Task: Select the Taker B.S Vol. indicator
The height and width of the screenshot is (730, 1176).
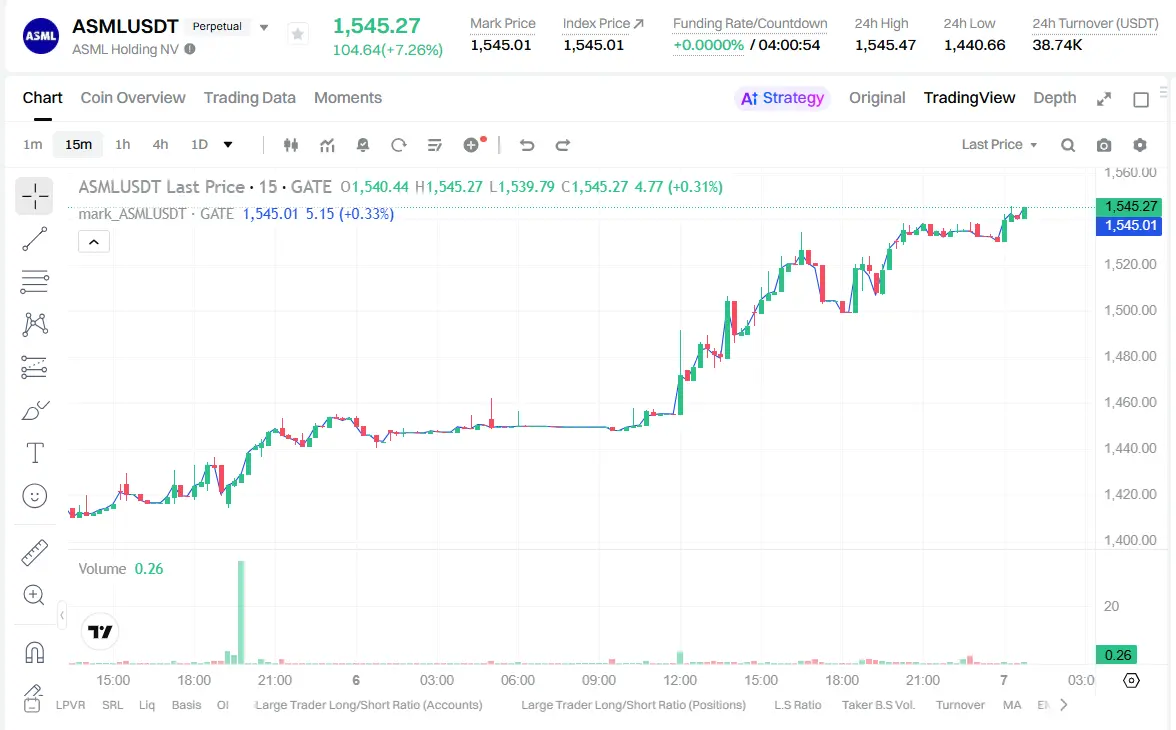Action: click(878, 705)
